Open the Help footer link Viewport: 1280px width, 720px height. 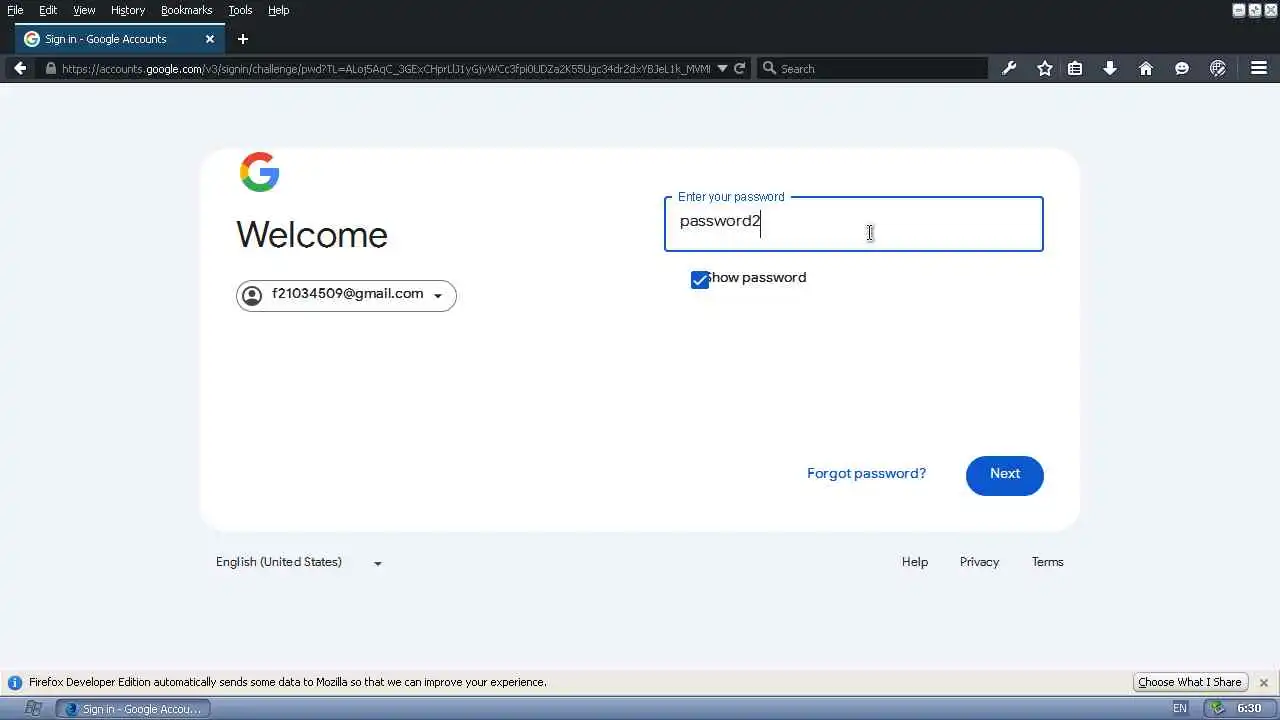pos(915,562)
